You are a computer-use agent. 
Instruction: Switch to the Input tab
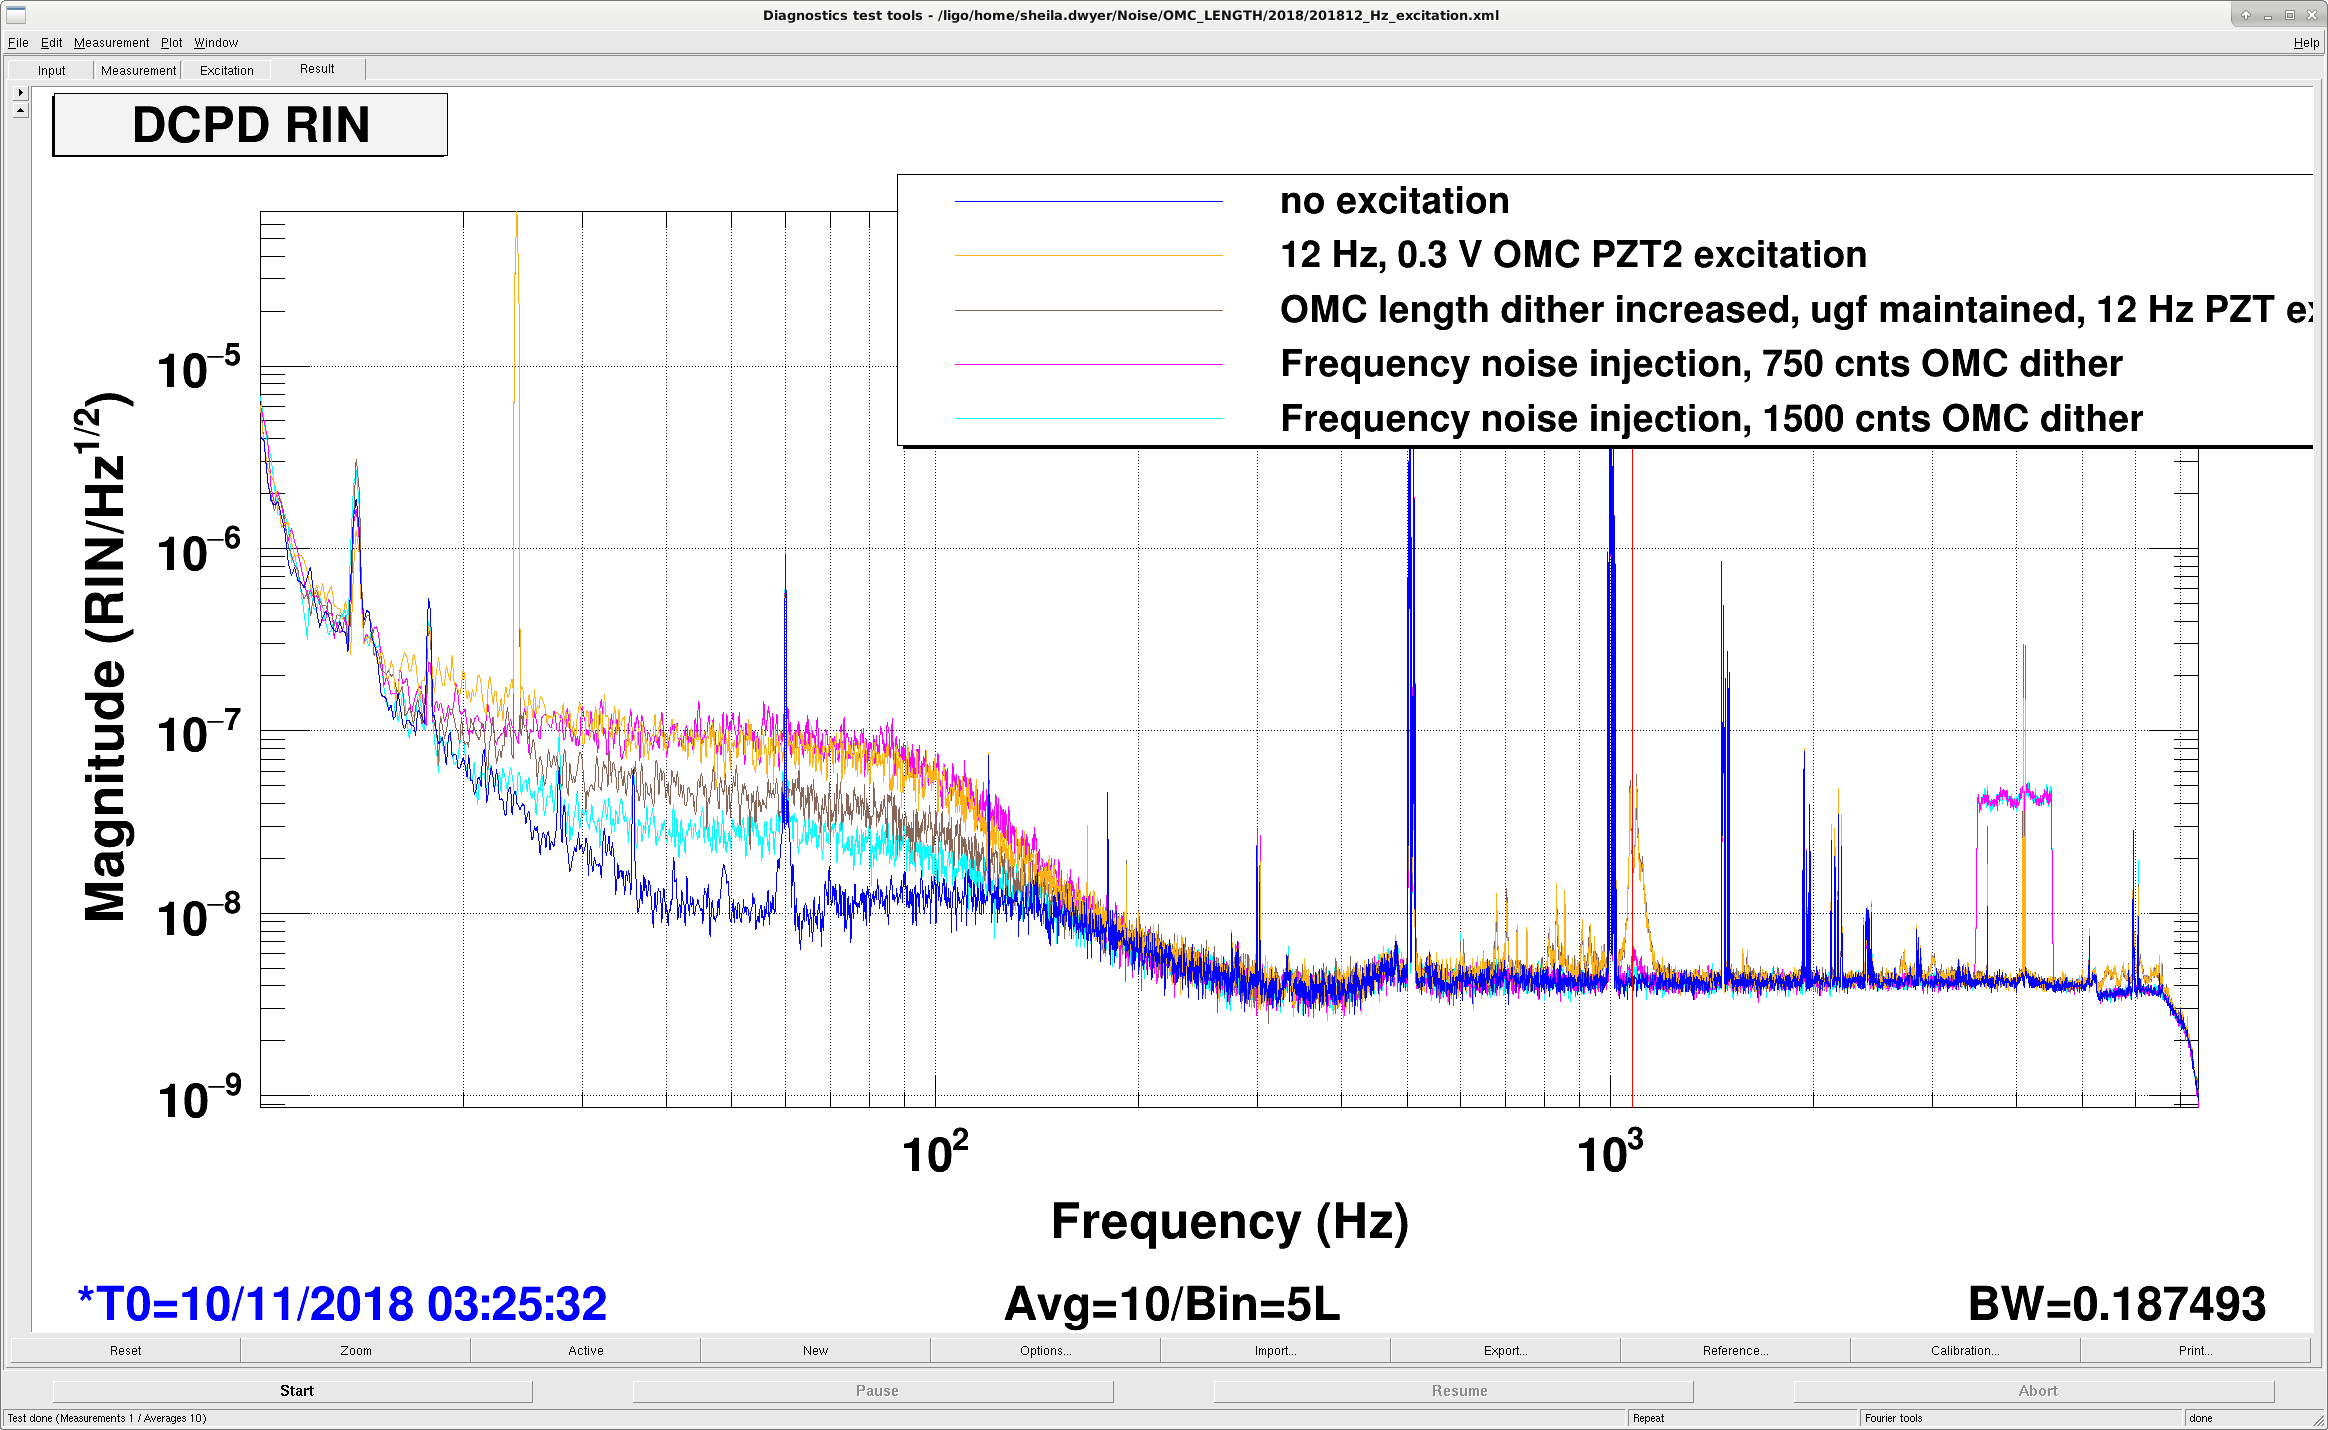pyautogui.click(x=52, y=70)
